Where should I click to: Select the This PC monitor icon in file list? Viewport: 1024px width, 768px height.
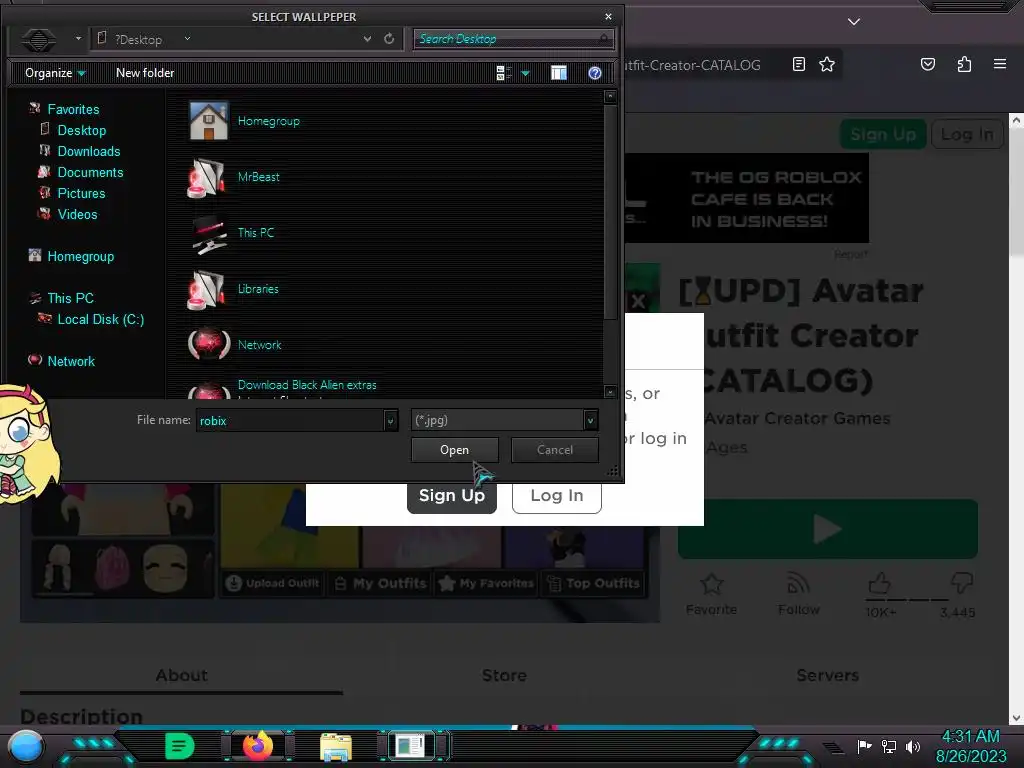pyautogui.click(x=209, y=234)
